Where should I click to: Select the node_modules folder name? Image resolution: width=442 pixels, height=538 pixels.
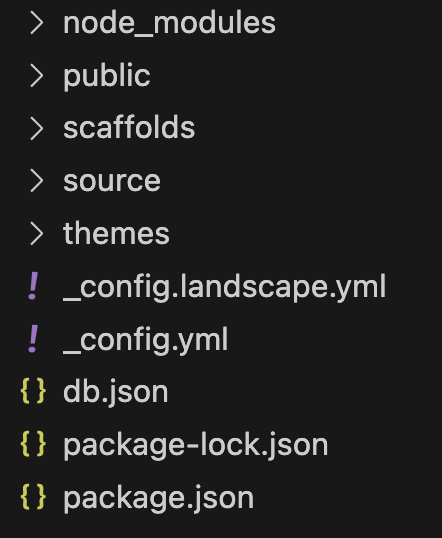point(169,23)
